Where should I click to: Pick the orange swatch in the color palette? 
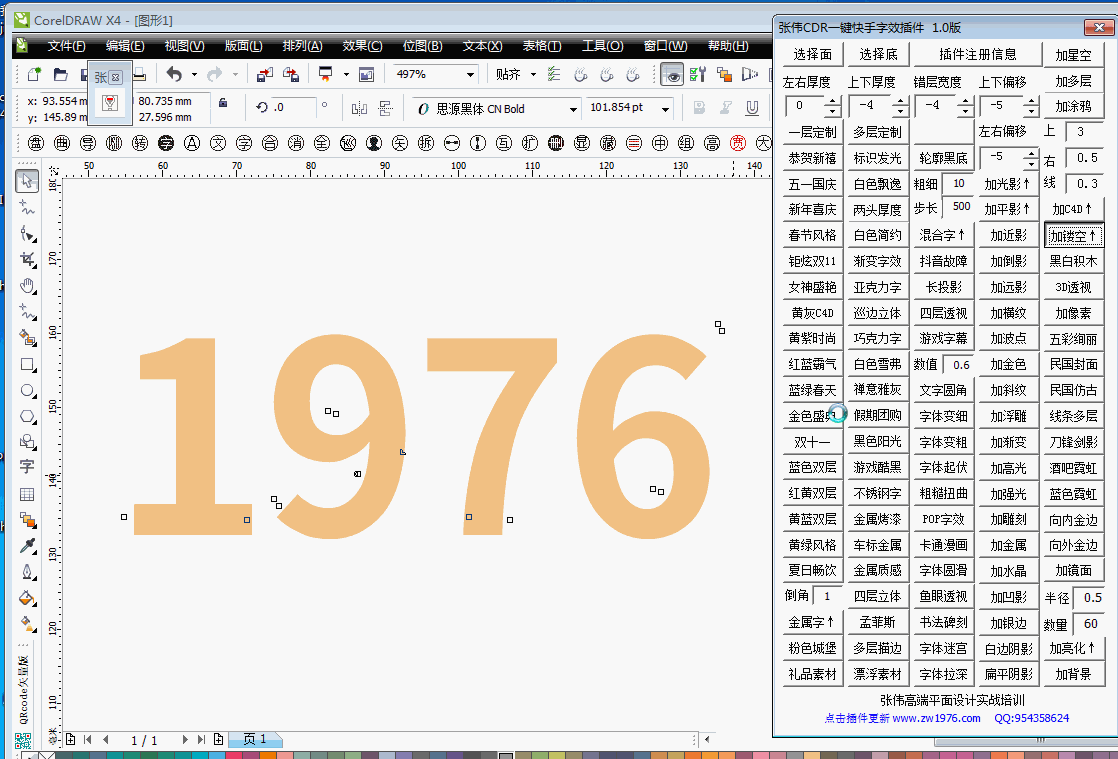click(269, 755)
